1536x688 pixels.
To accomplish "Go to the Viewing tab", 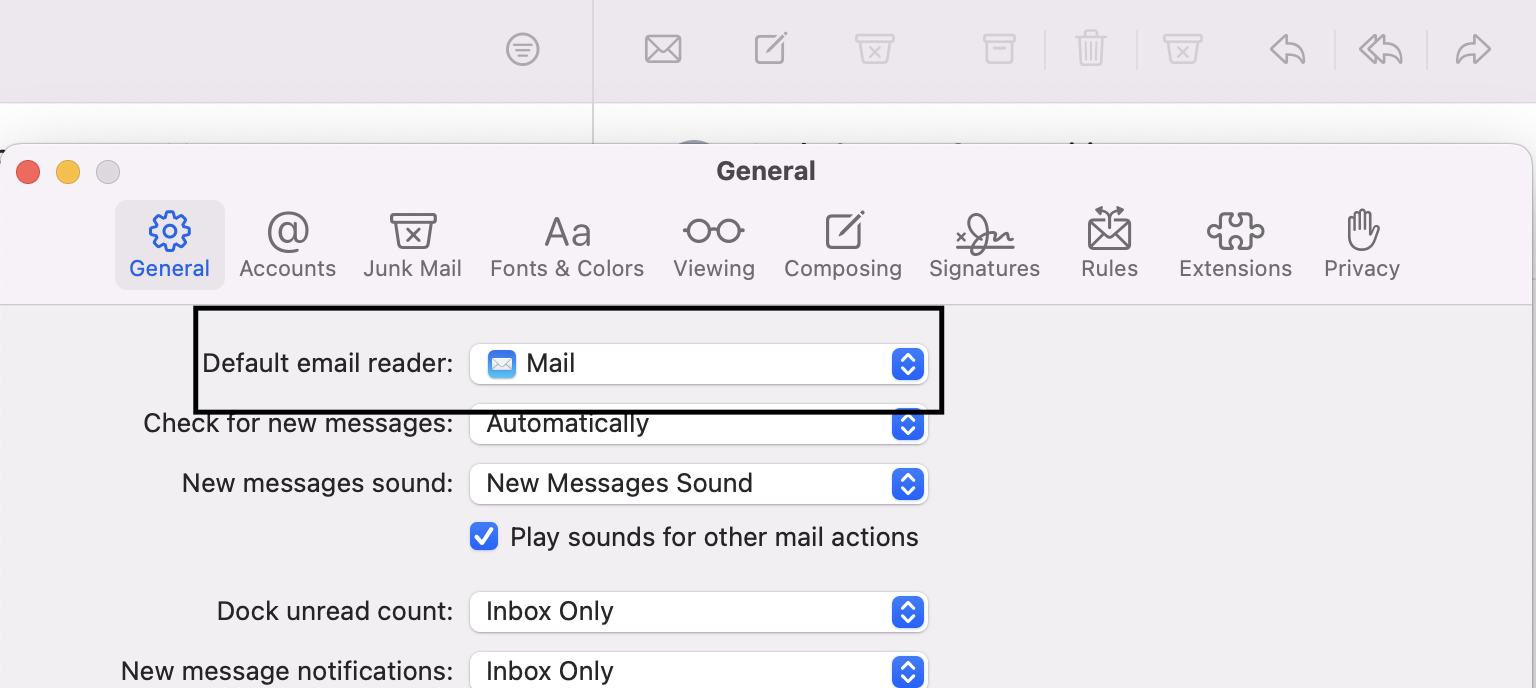I will coord(714,245).
